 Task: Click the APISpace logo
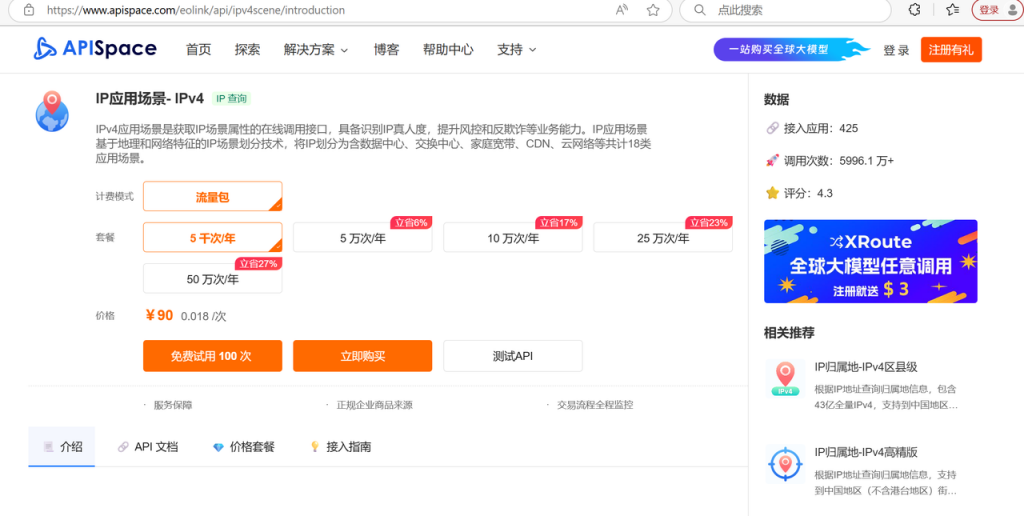point(95,49)
